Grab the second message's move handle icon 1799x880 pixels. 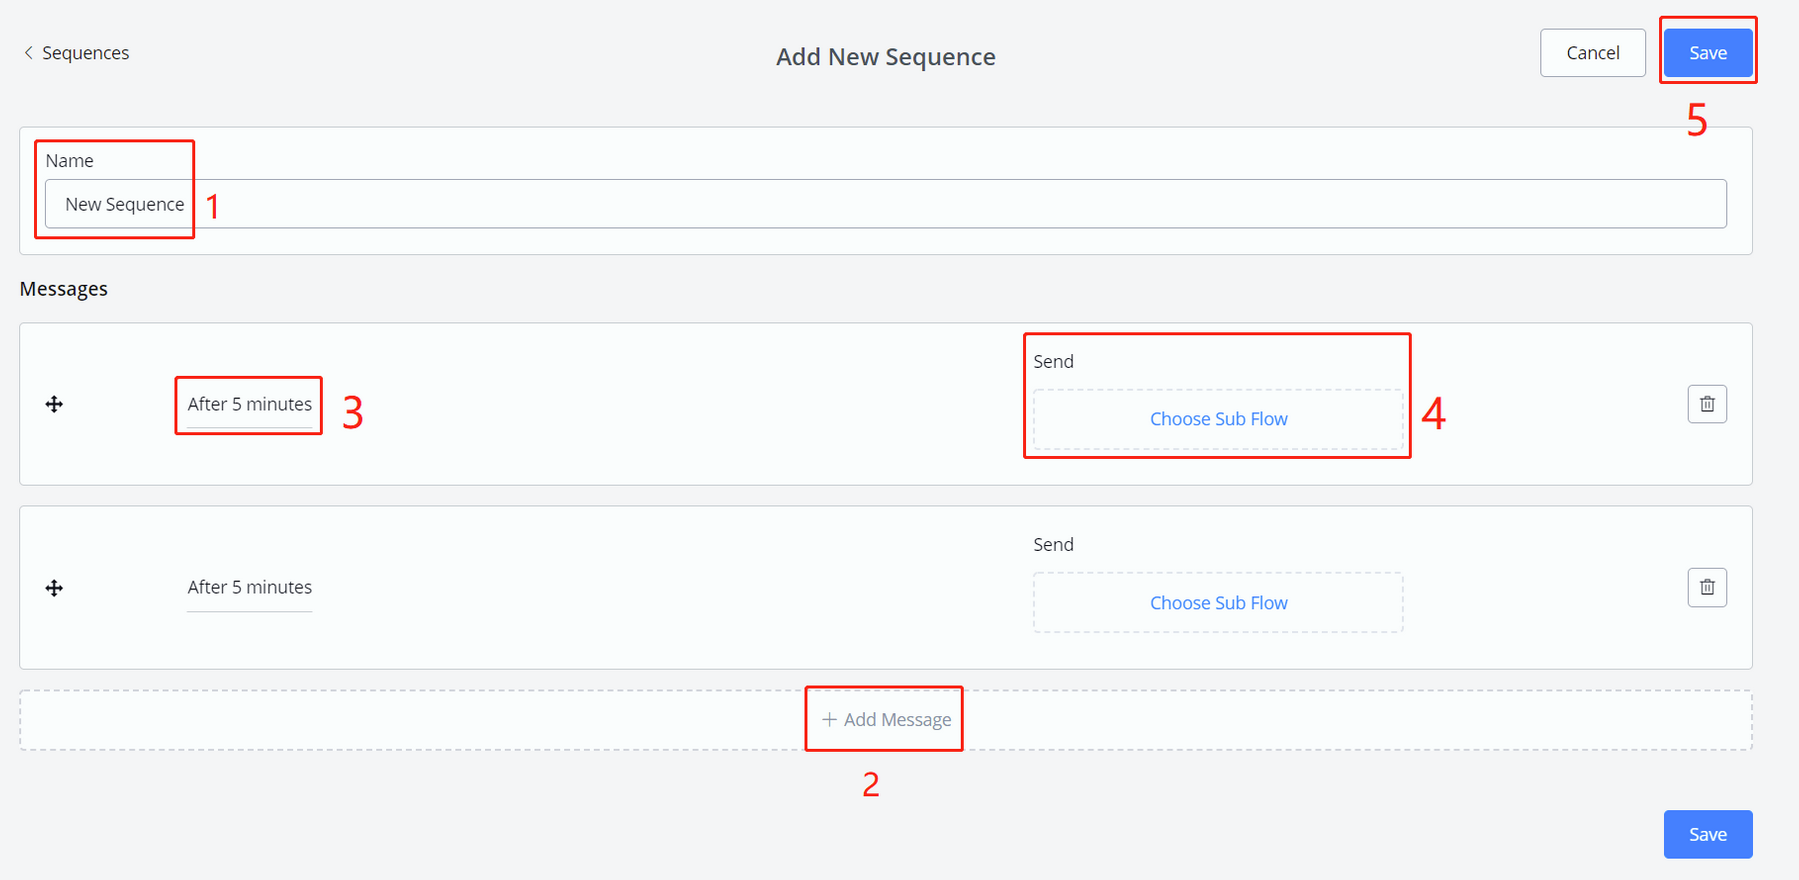(x=55, y=588)
